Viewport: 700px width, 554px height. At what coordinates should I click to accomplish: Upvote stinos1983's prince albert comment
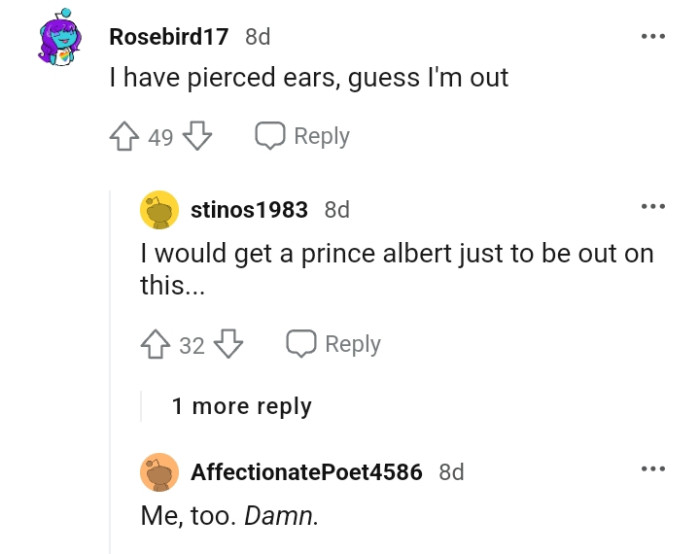click(x=156, y=345)
